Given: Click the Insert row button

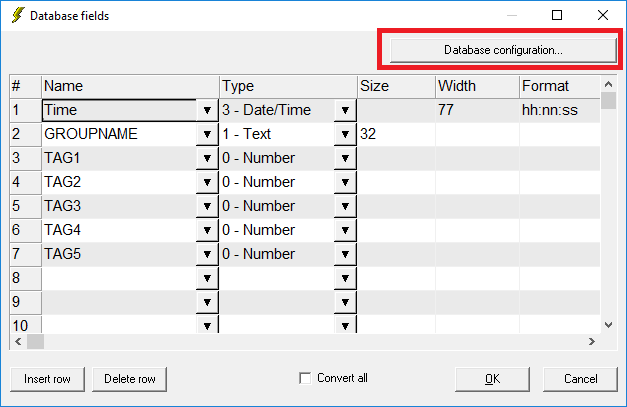Looking at the screenshot, I should pos(47,379).
